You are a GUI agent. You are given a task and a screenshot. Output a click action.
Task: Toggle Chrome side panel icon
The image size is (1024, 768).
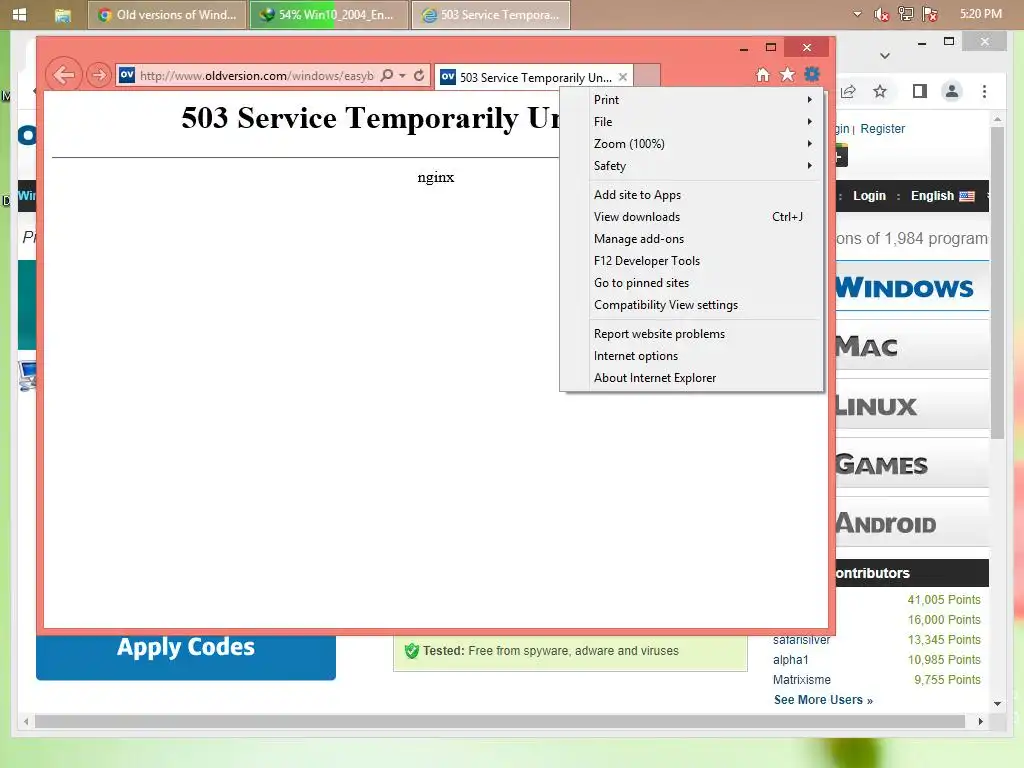click(920, 91)
